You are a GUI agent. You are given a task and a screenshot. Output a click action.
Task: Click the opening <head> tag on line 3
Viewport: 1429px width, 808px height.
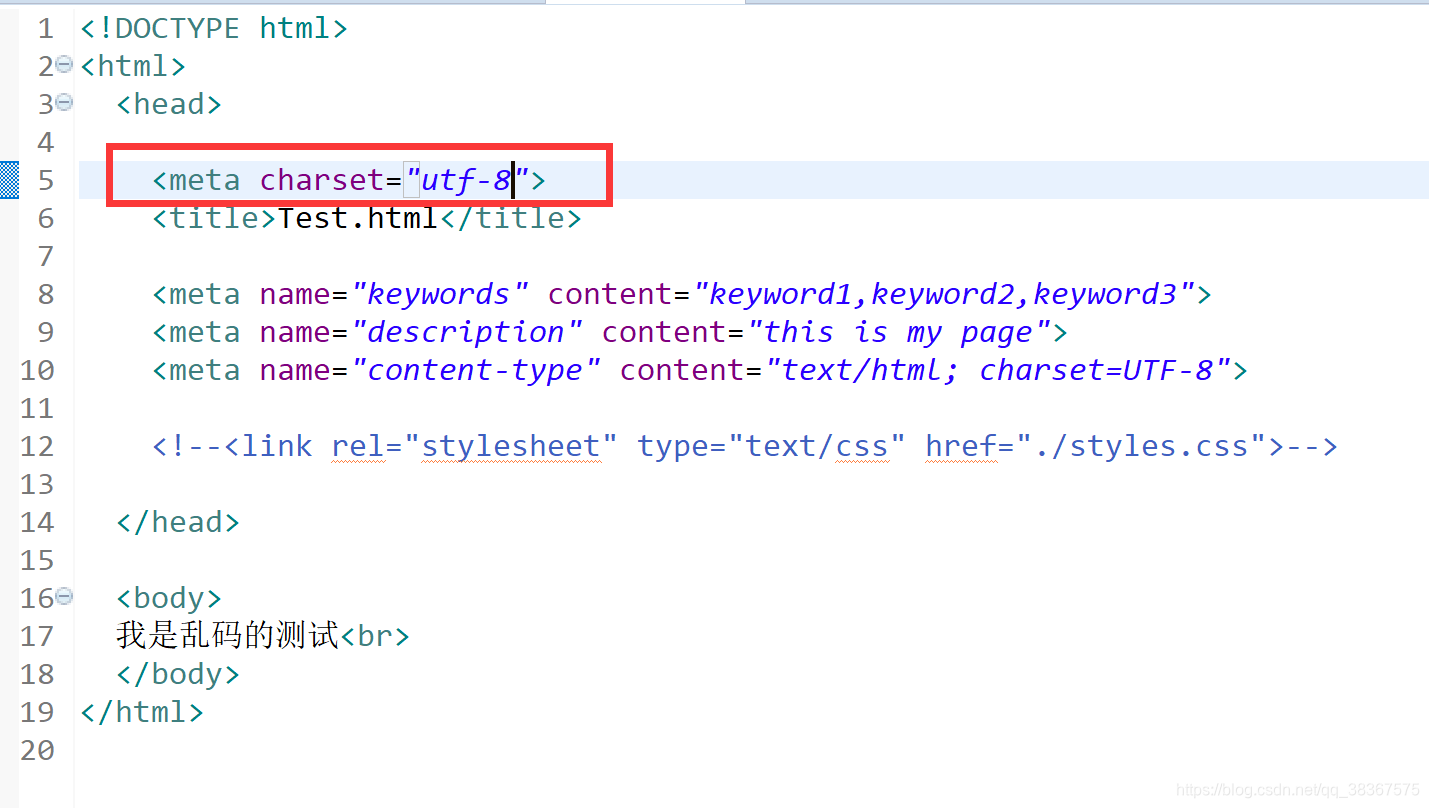click(169, 104)
